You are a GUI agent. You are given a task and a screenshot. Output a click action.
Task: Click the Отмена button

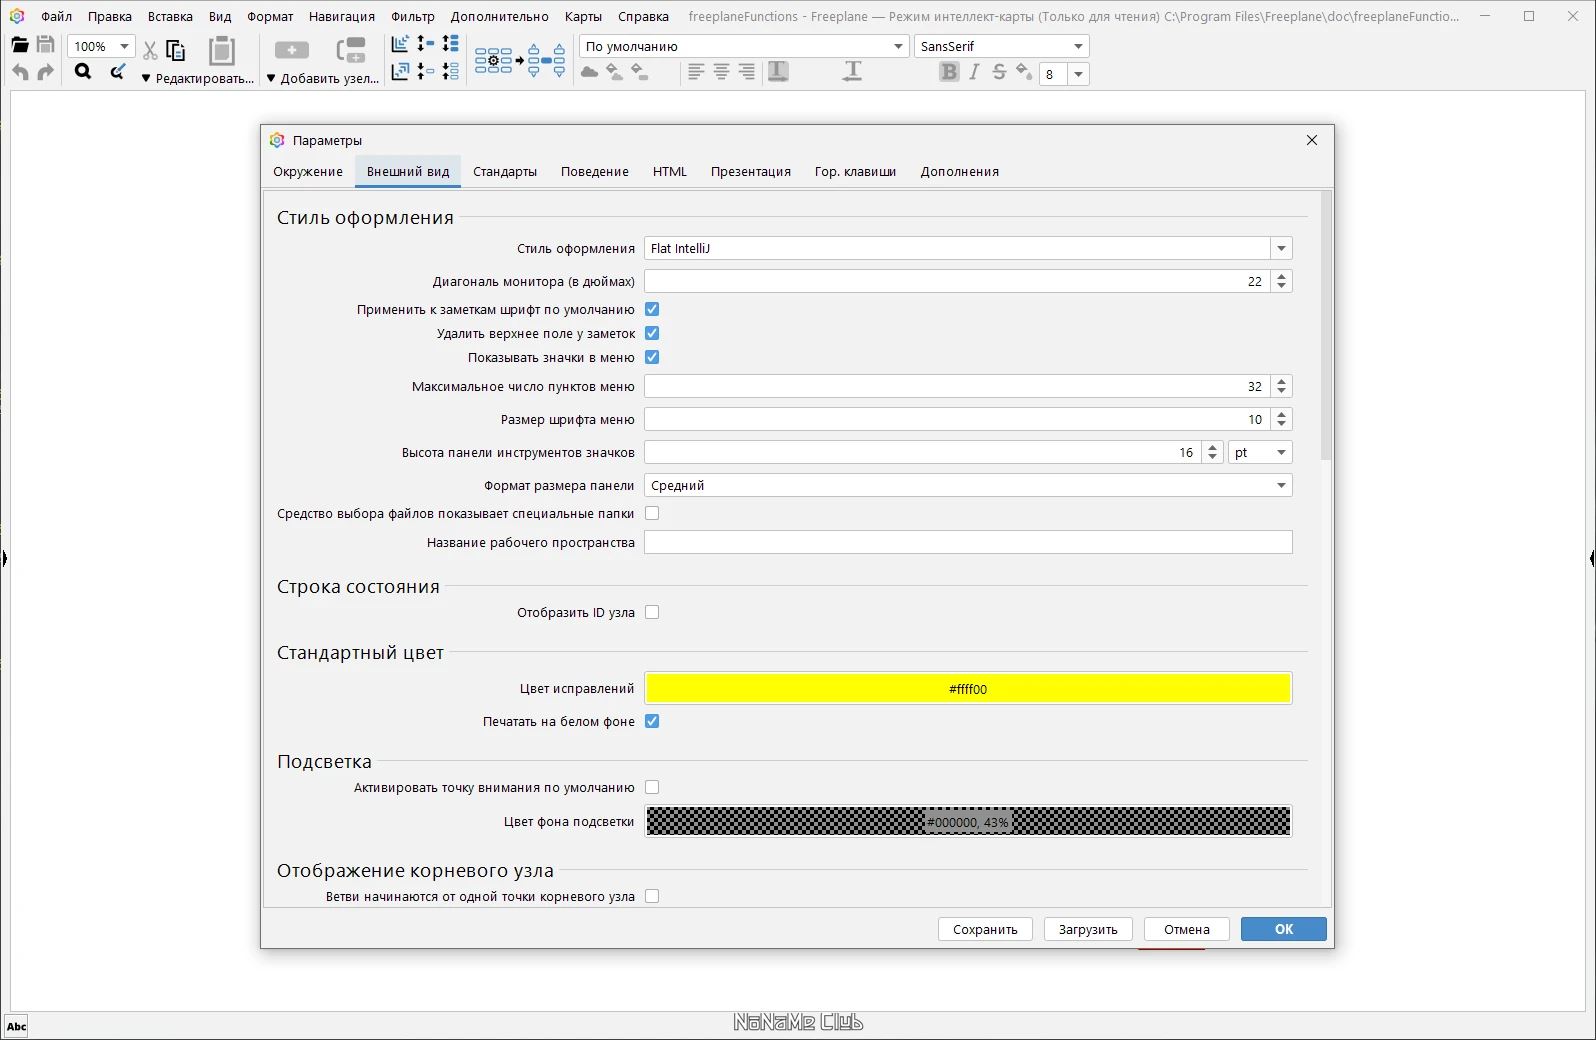tap(1187, 929)
